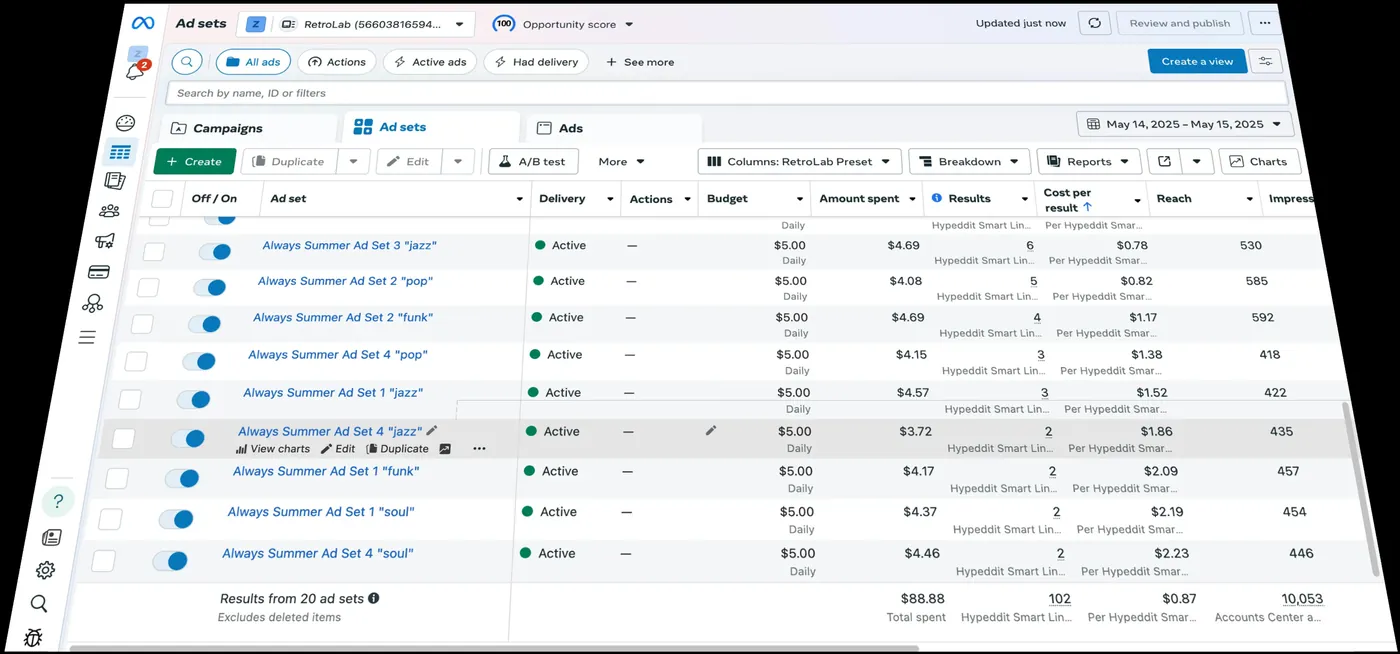Click the Charts button

coord(1259,161)
